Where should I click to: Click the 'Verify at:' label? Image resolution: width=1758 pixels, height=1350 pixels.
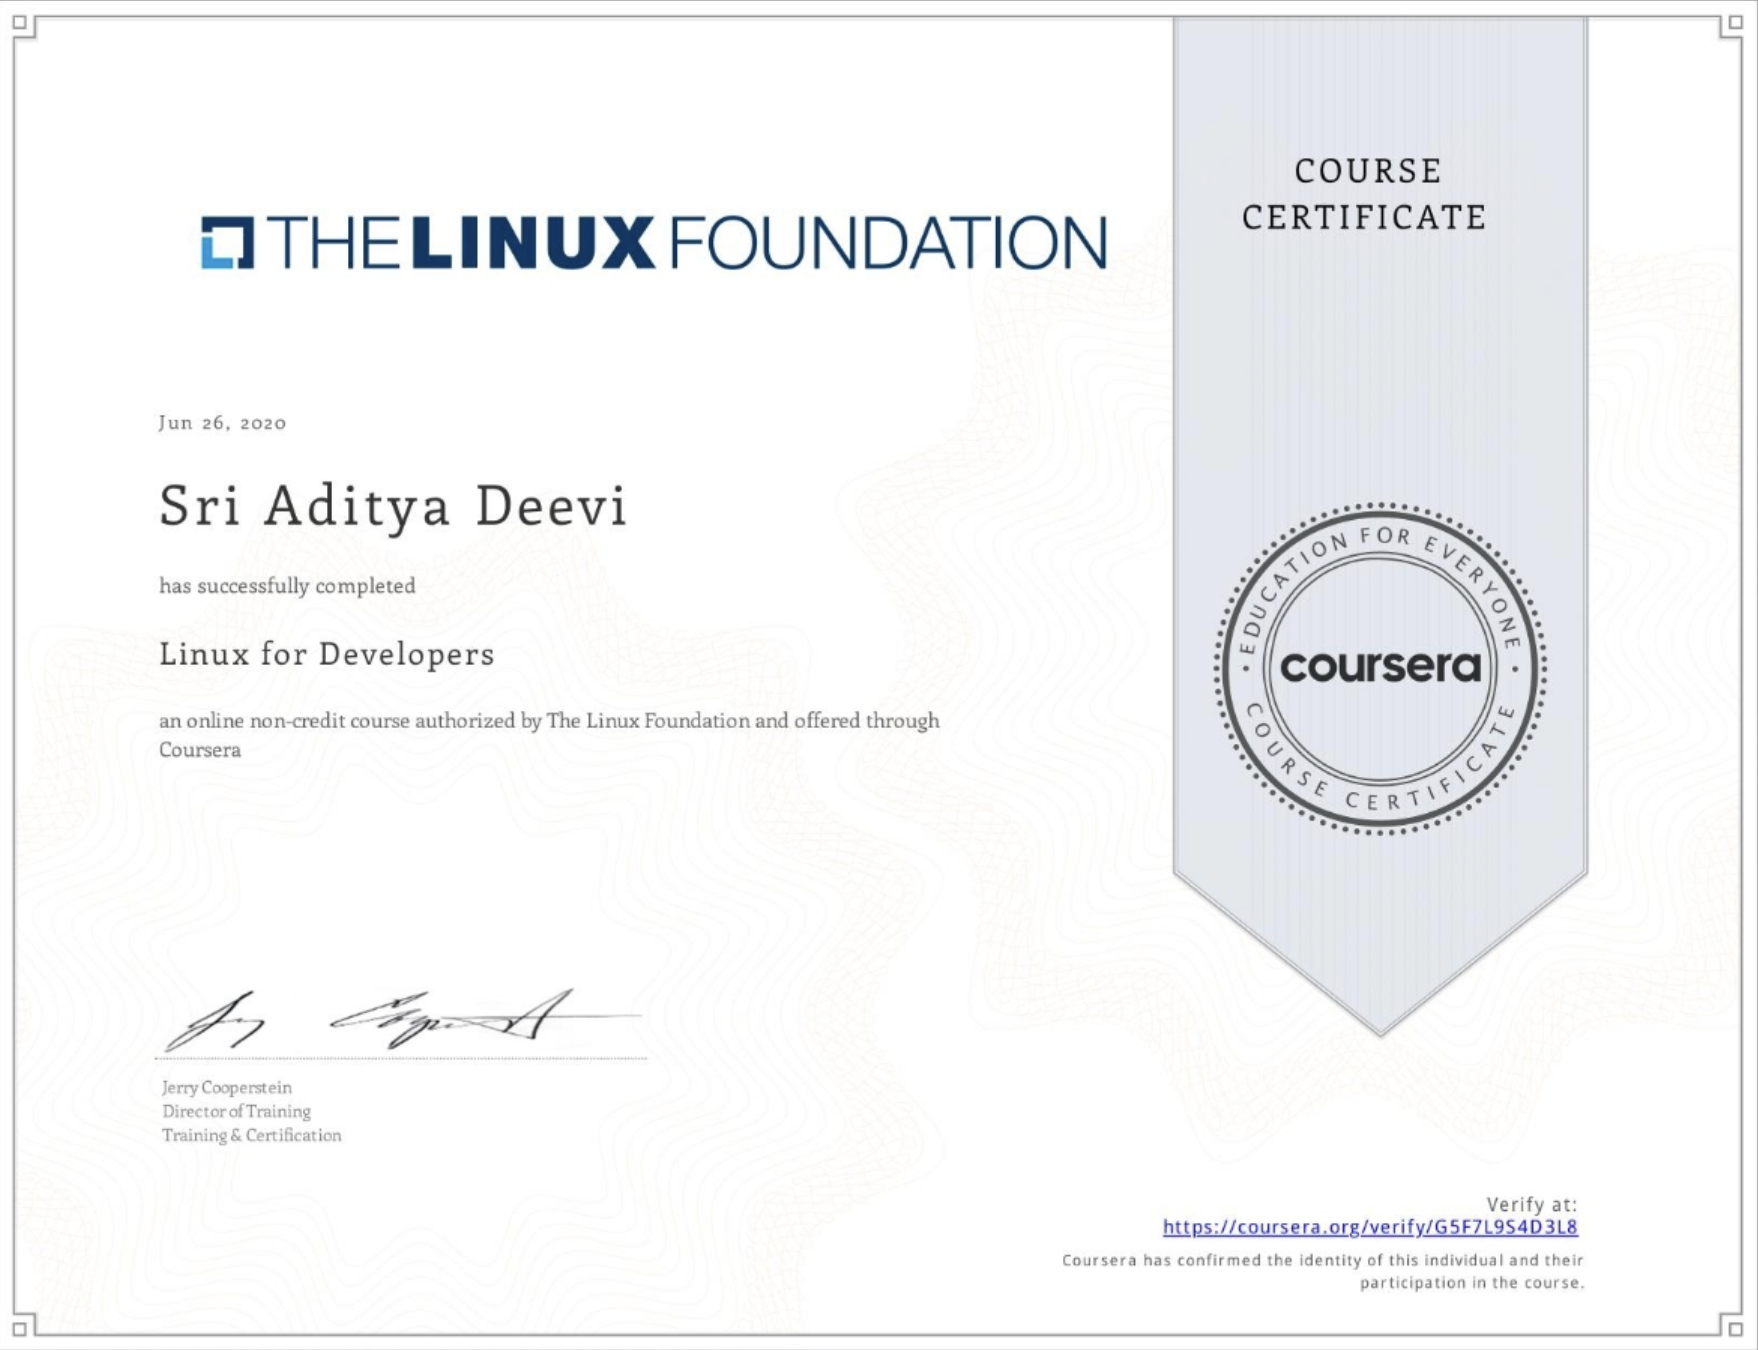tap(1532, 1204)
